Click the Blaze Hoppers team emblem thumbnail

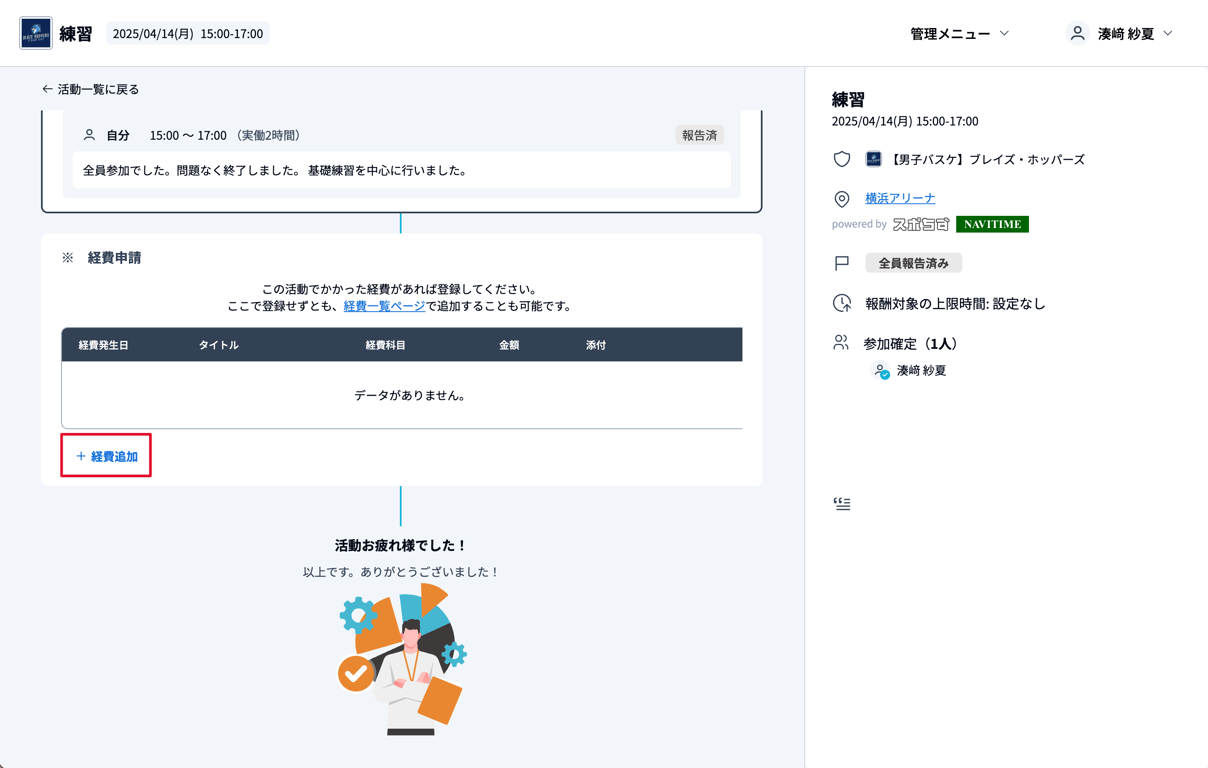(873, 159)
